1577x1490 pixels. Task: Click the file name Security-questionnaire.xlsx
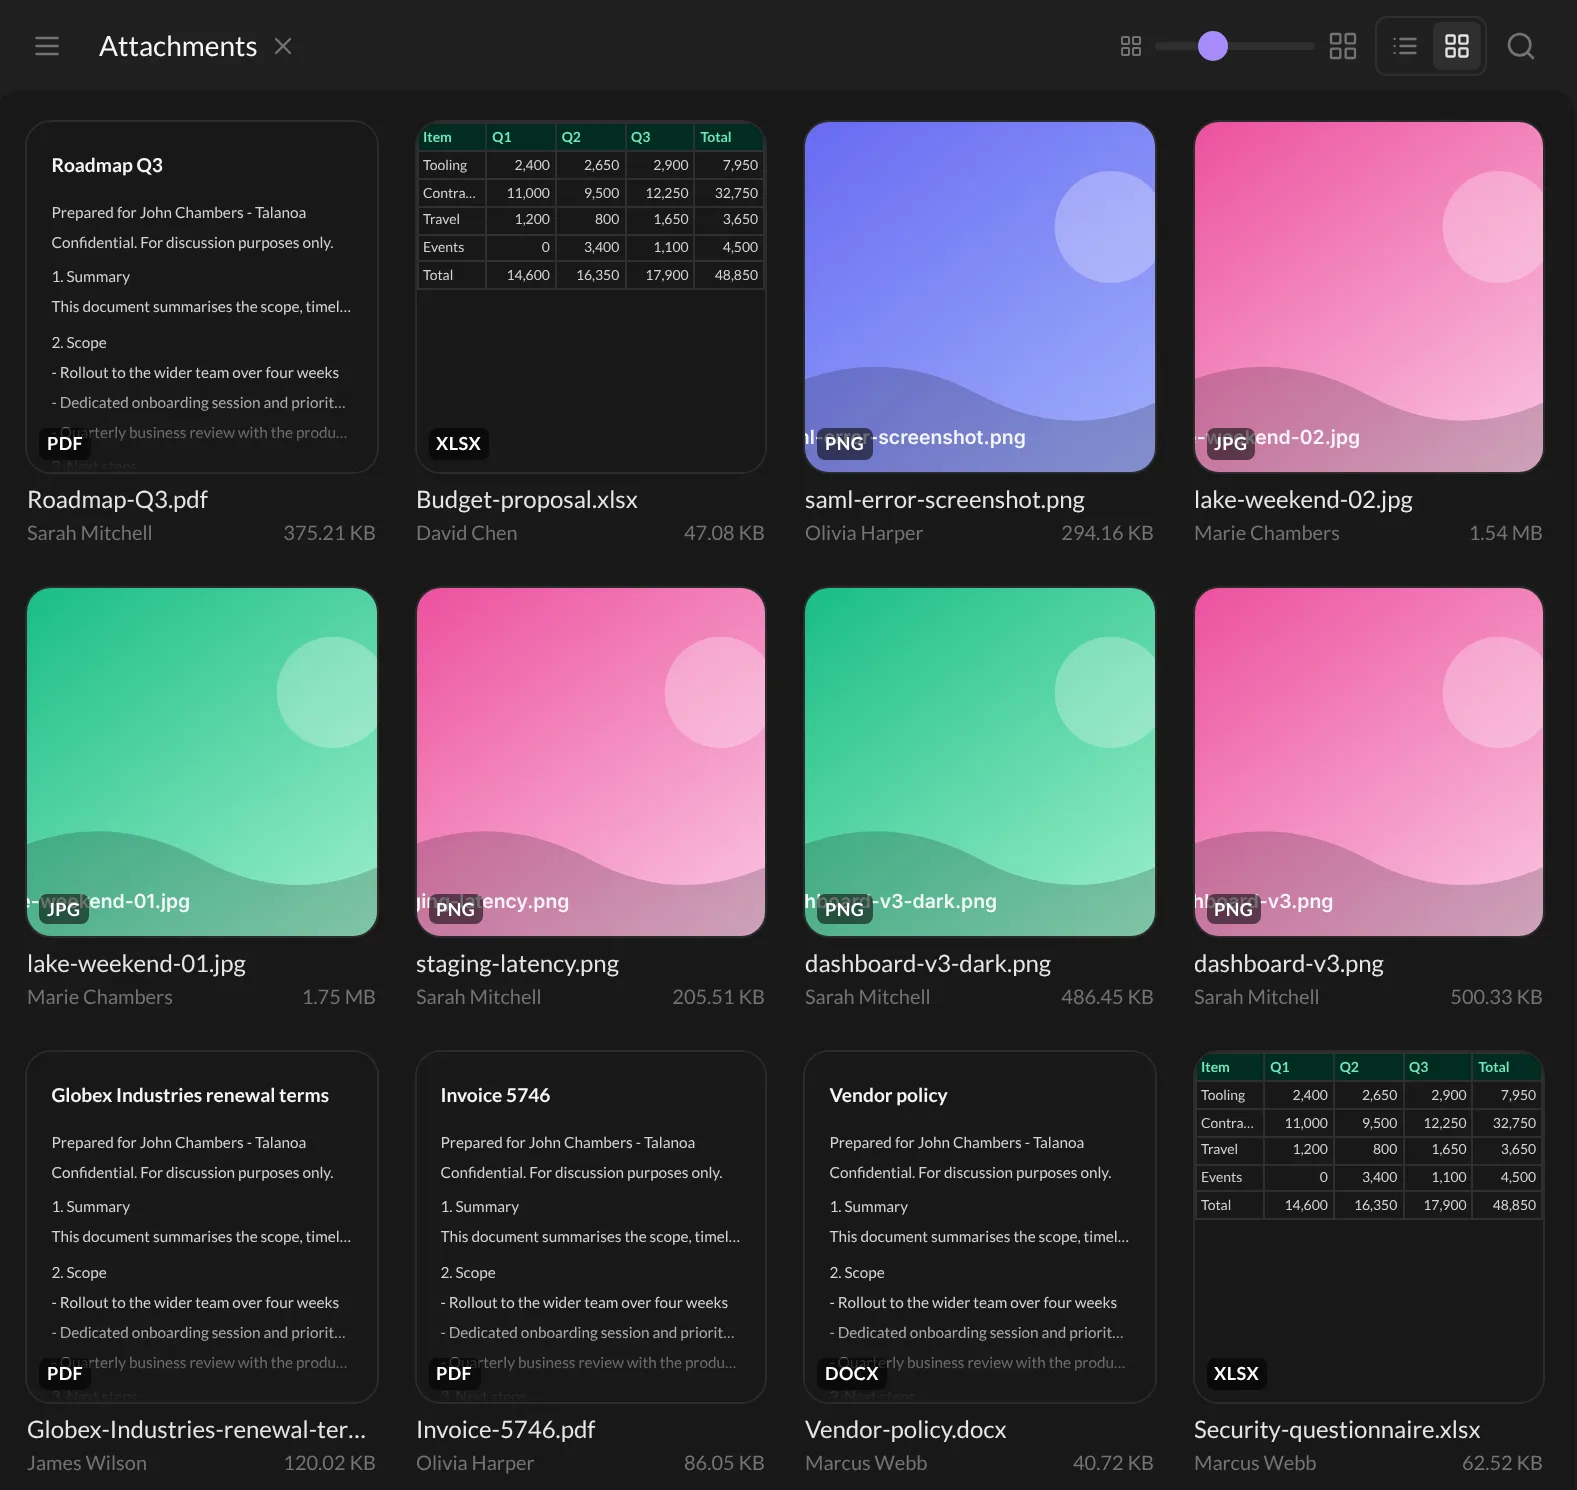(1337, 1429)
